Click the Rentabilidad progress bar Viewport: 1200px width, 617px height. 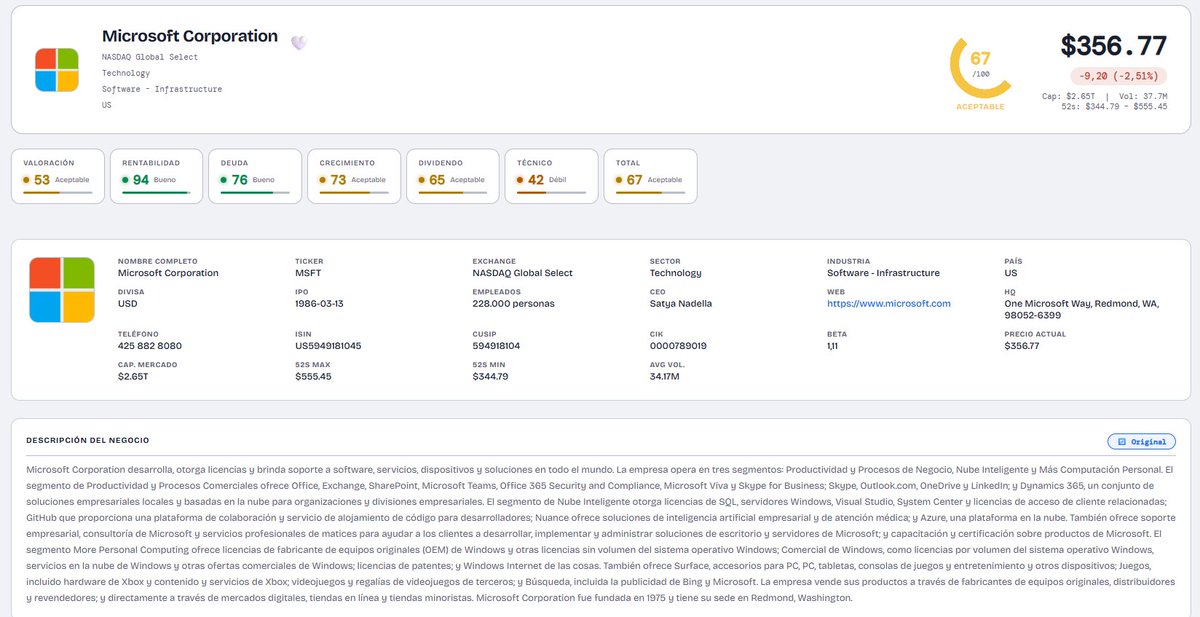156,192
